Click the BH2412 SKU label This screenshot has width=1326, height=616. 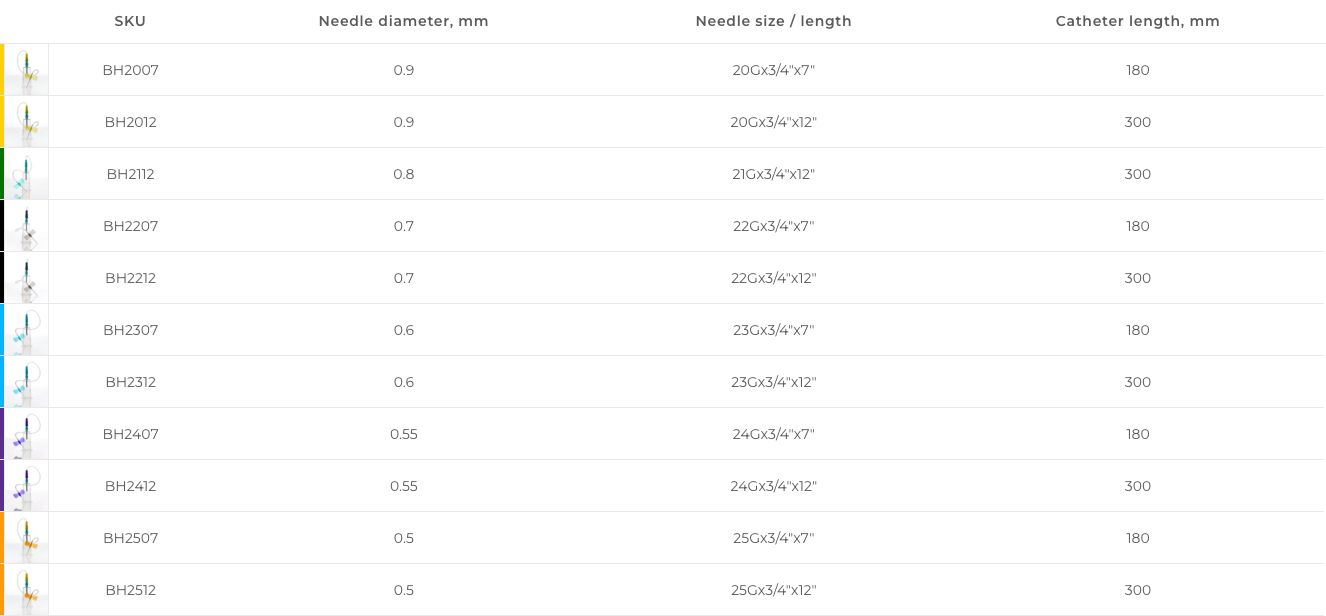[130, 486]
